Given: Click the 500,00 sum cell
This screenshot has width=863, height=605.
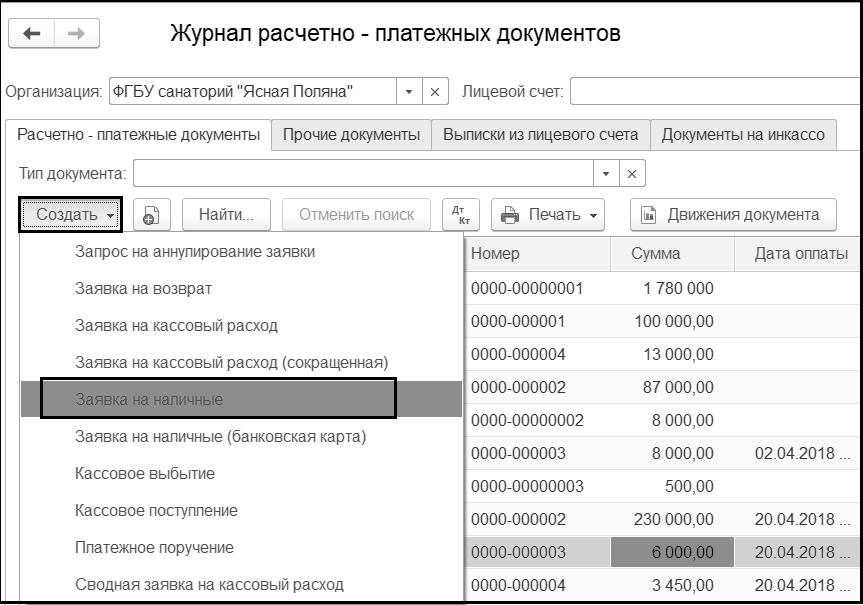Looking at the screenshot, I should tap(672, 487).
